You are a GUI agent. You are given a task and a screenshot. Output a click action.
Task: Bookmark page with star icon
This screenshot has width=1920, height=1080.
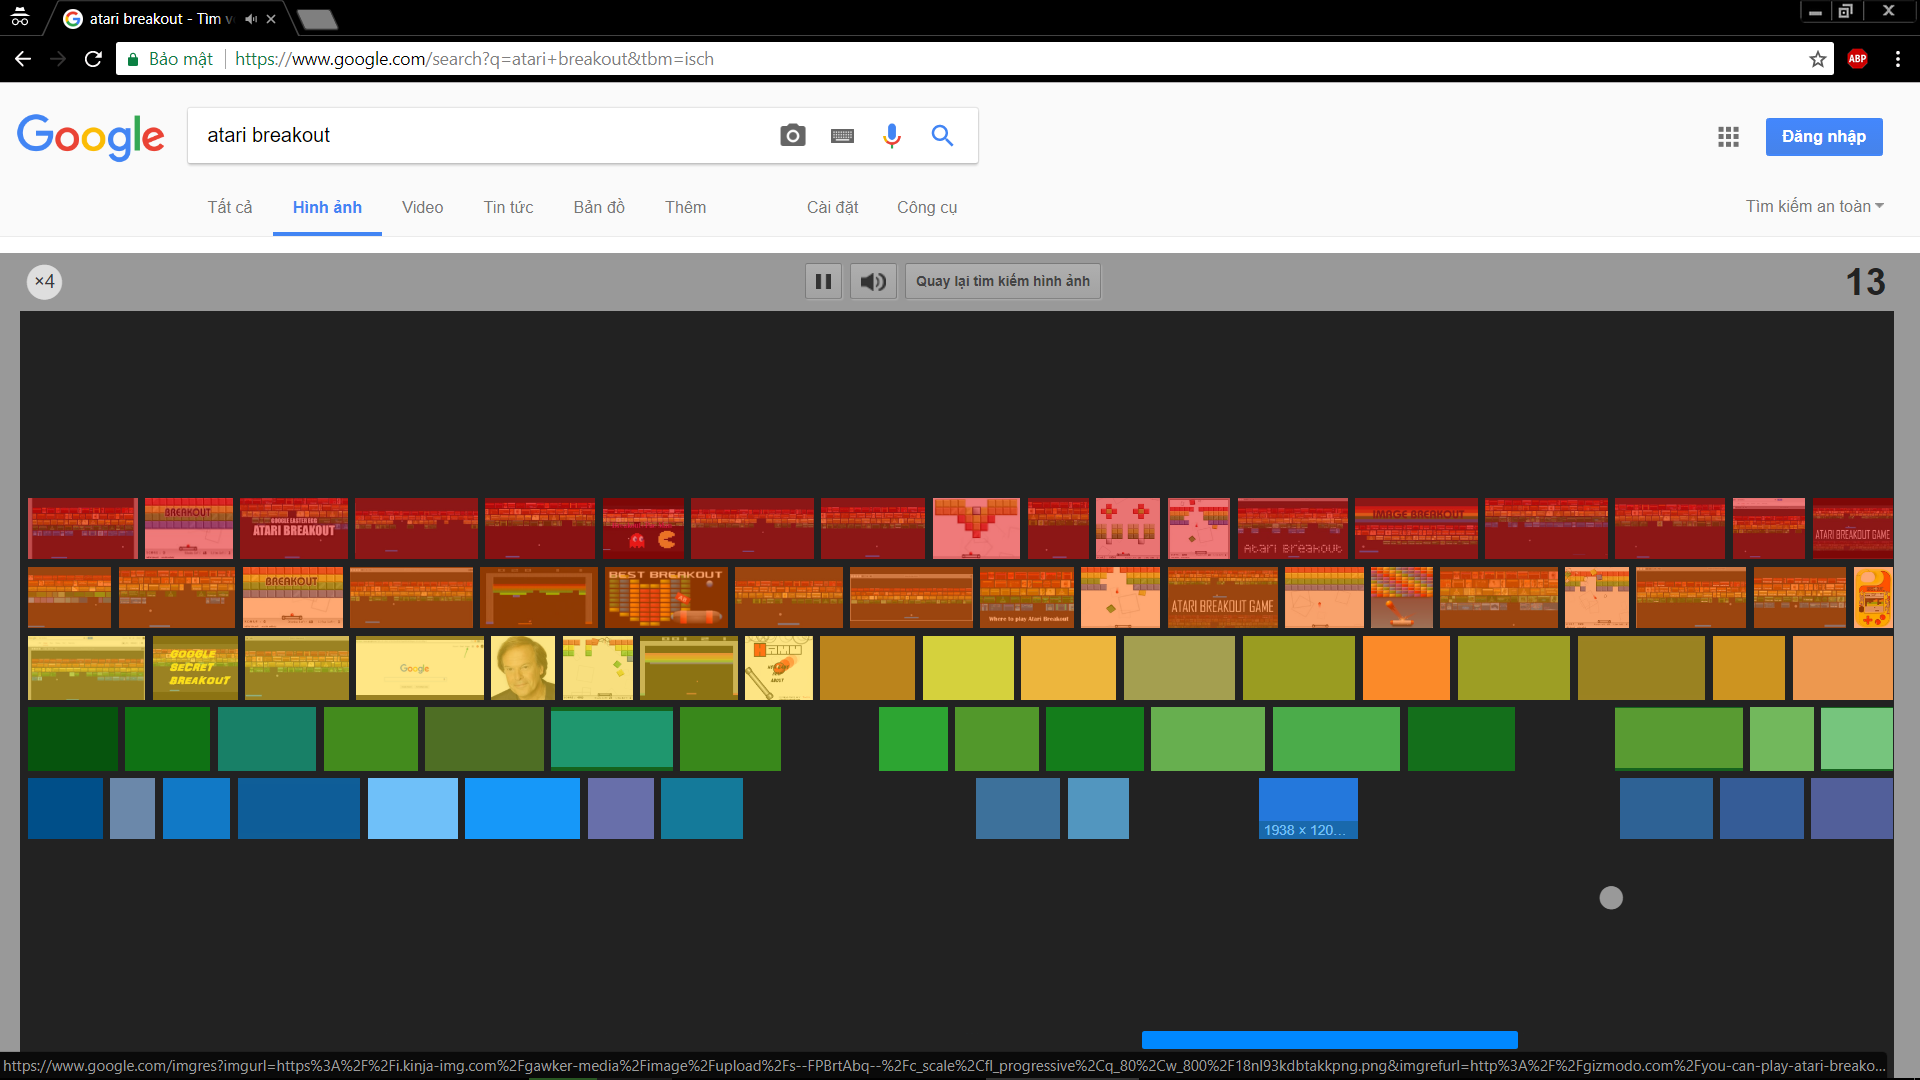1817,59
